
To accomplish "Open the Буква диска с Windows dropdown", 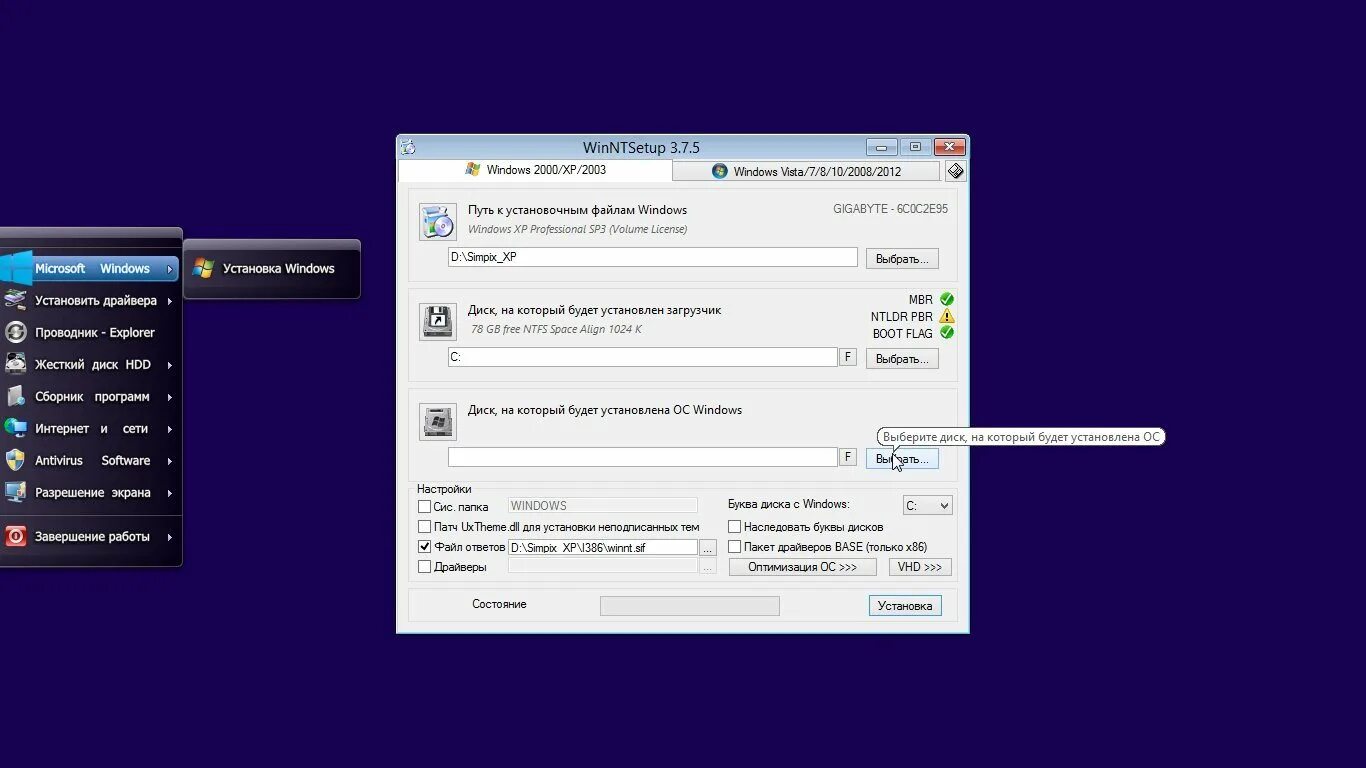I will (x=927, y=506).
